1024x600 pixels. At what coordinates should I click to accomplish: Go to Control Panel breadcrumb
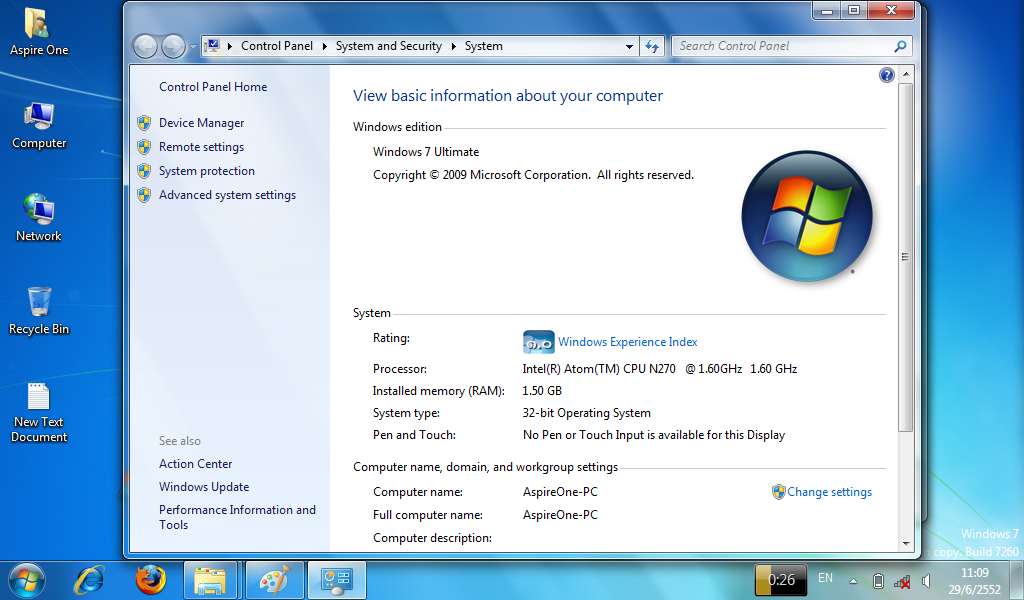pos(277,46)
